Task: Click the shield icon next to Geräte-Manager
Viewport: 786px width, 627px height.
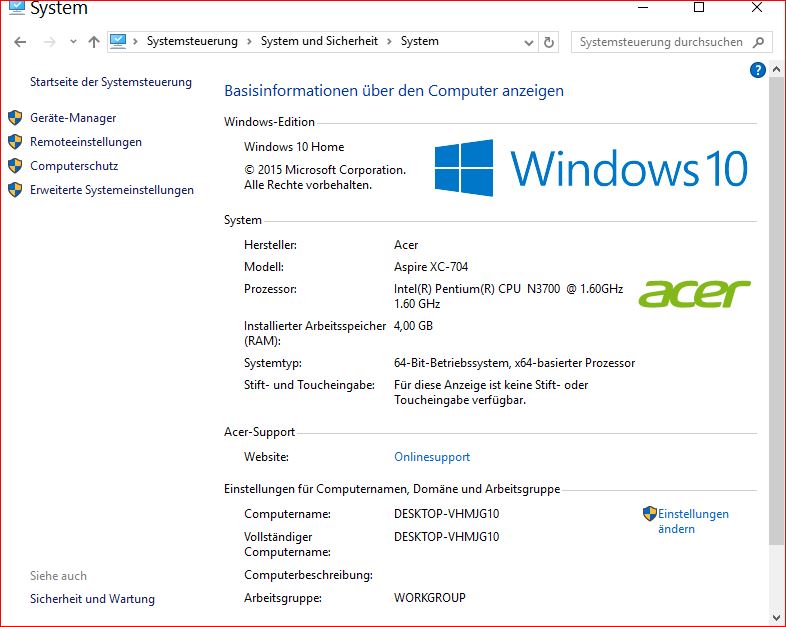Action: (15, 118)
